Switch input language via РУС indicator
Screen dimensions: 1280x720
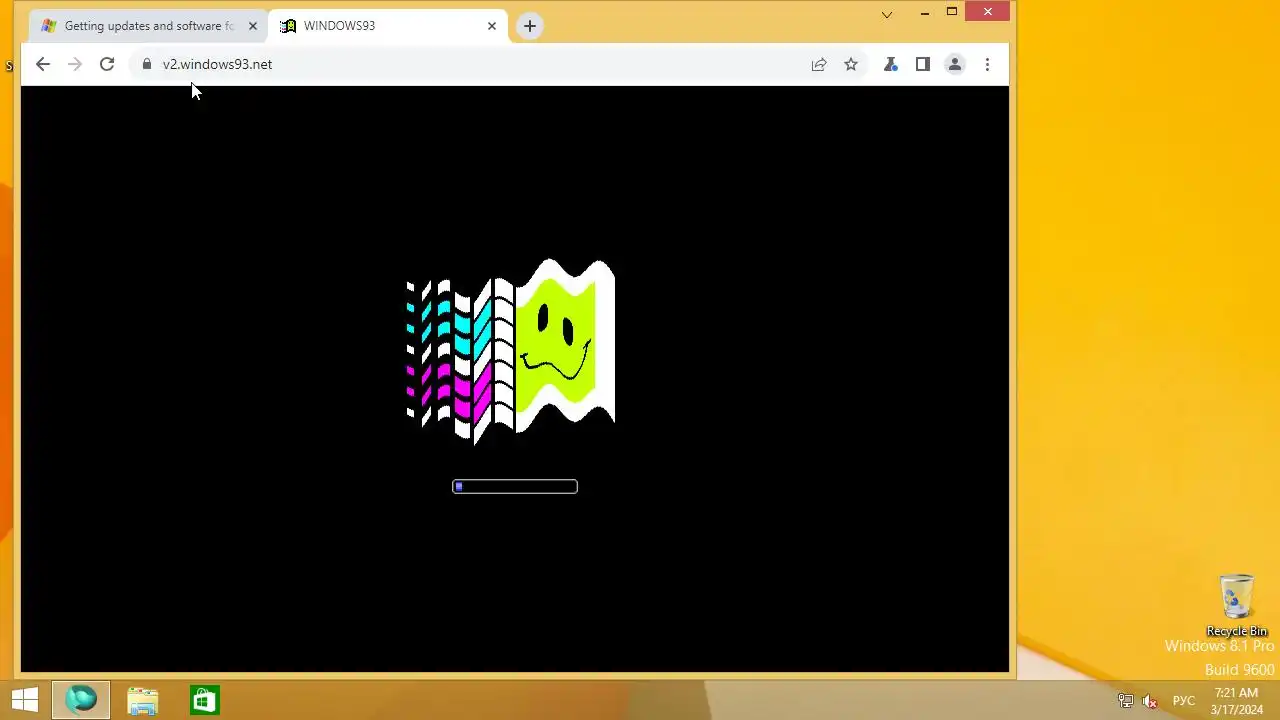pyautogui.click(x=1184, y=701)
